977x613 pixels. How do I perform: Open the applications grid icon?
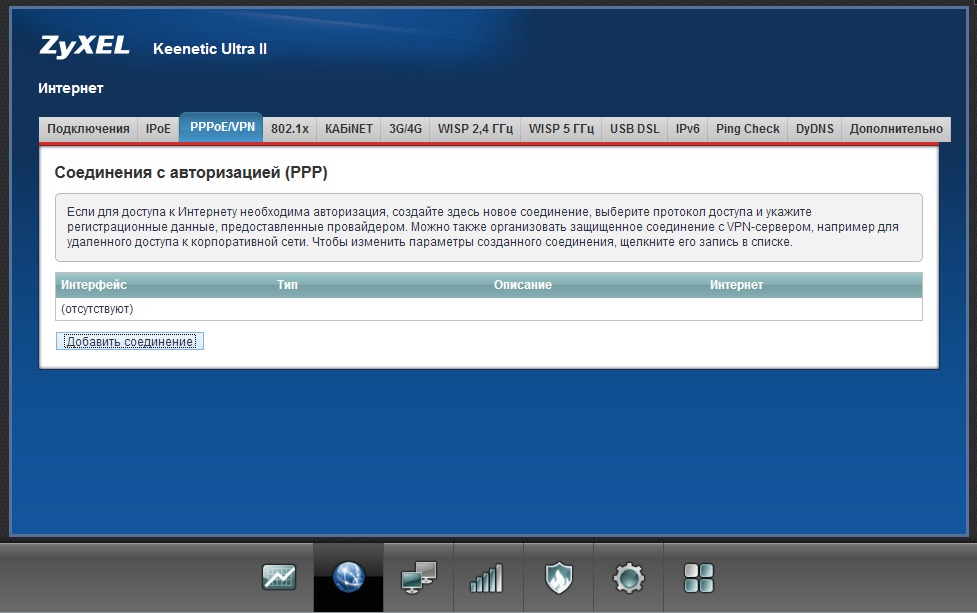pyautogui.click(x=698, y=577)
